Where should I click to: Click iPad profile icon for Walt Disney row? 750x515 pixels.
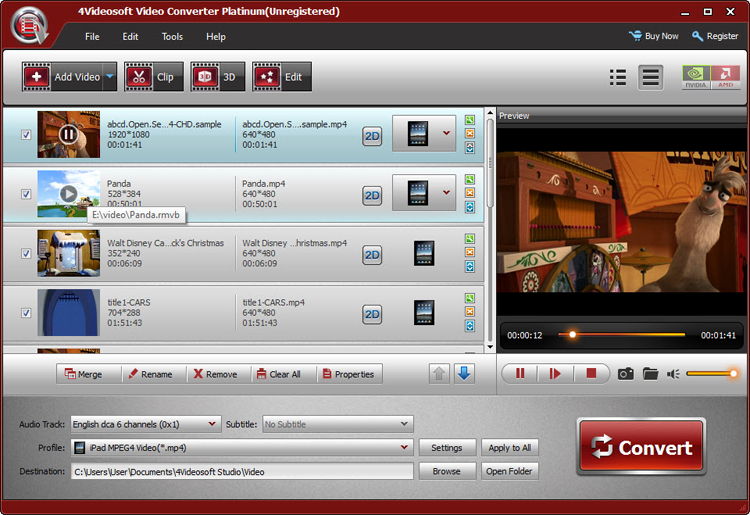[424, 253]
